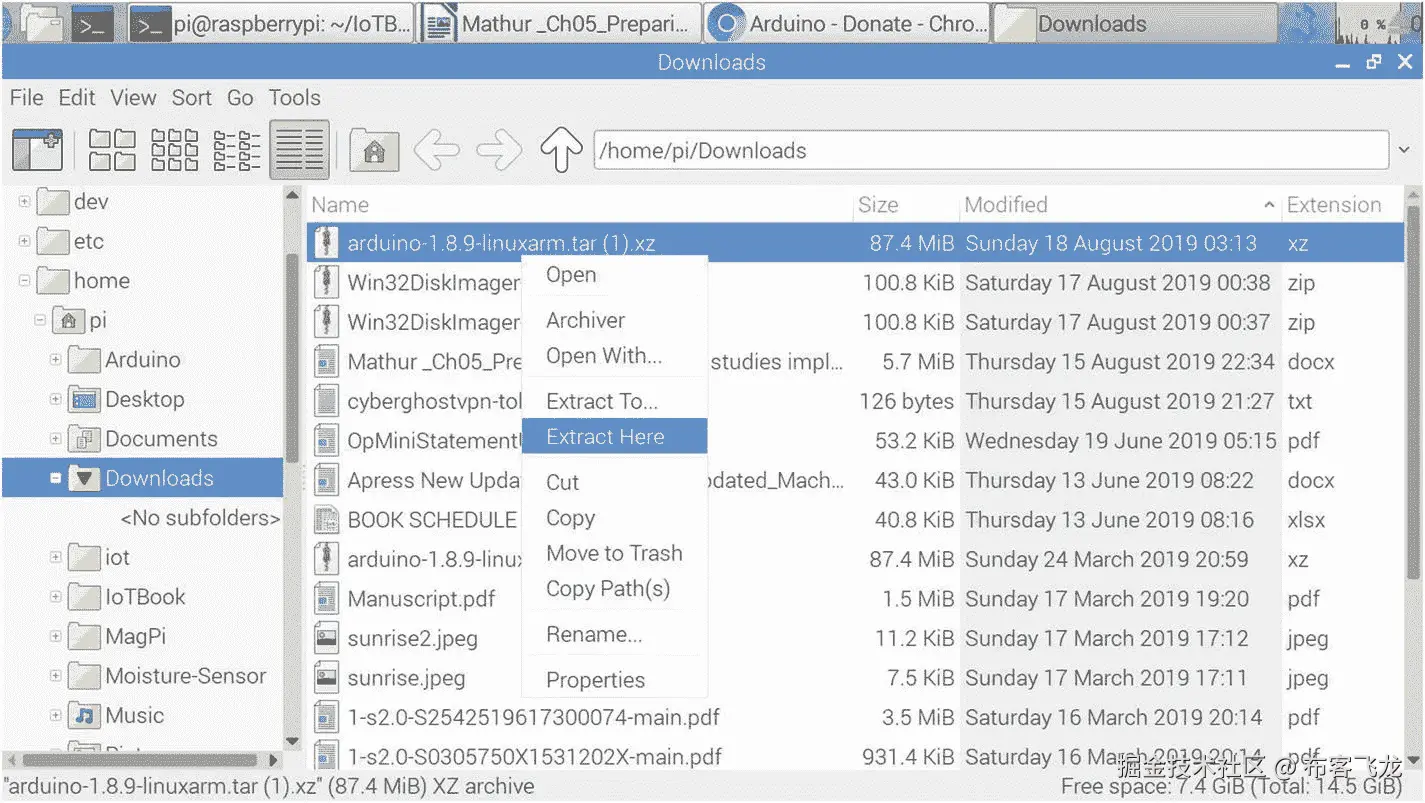Switch to Mathur _Ch05 document taskbar window
This screenshot has height=803, width=1425.
point(559,23)
